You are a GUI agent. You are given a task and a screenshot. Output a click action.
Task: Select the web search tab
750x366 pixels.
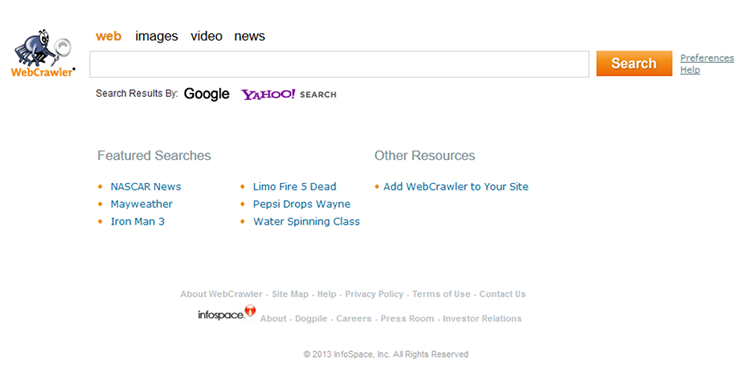[x=109, y=36]
